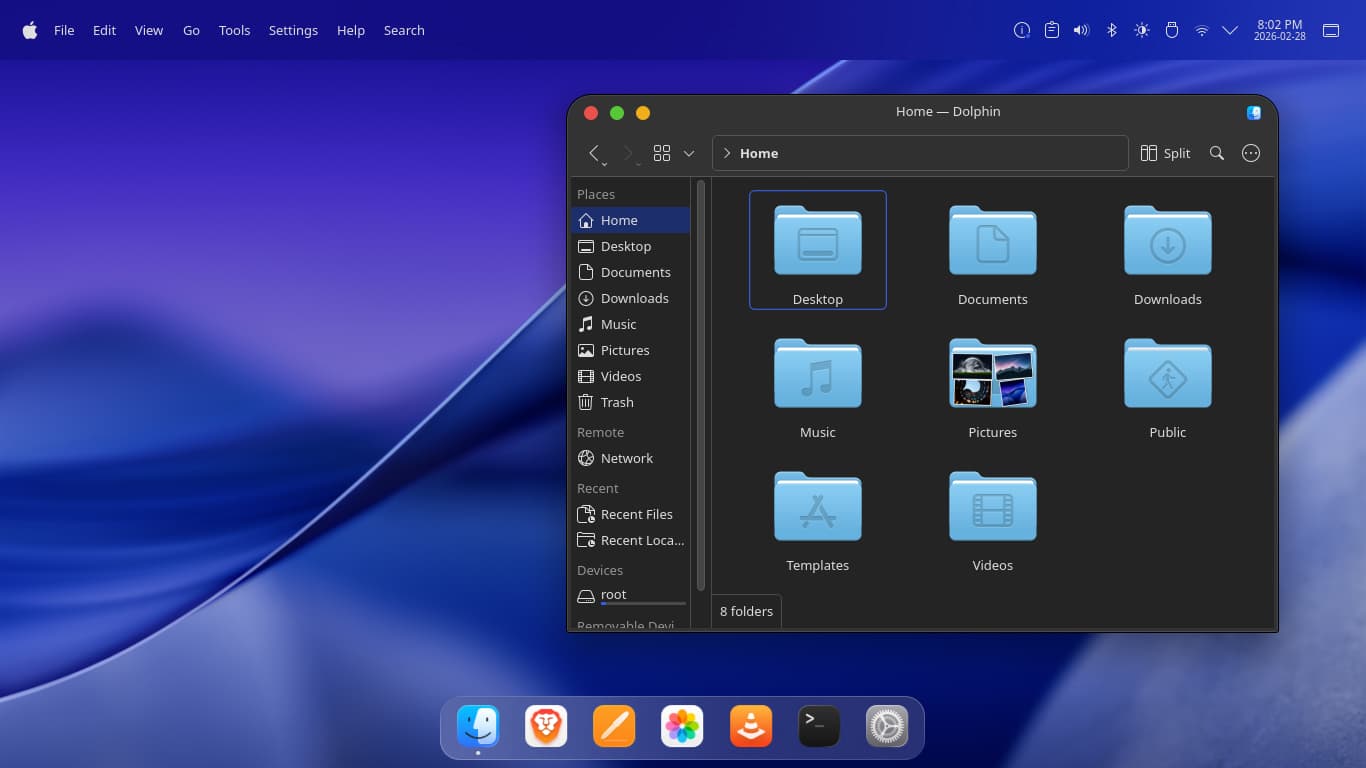Launch VLC from the dock

[x=750, y=726]
